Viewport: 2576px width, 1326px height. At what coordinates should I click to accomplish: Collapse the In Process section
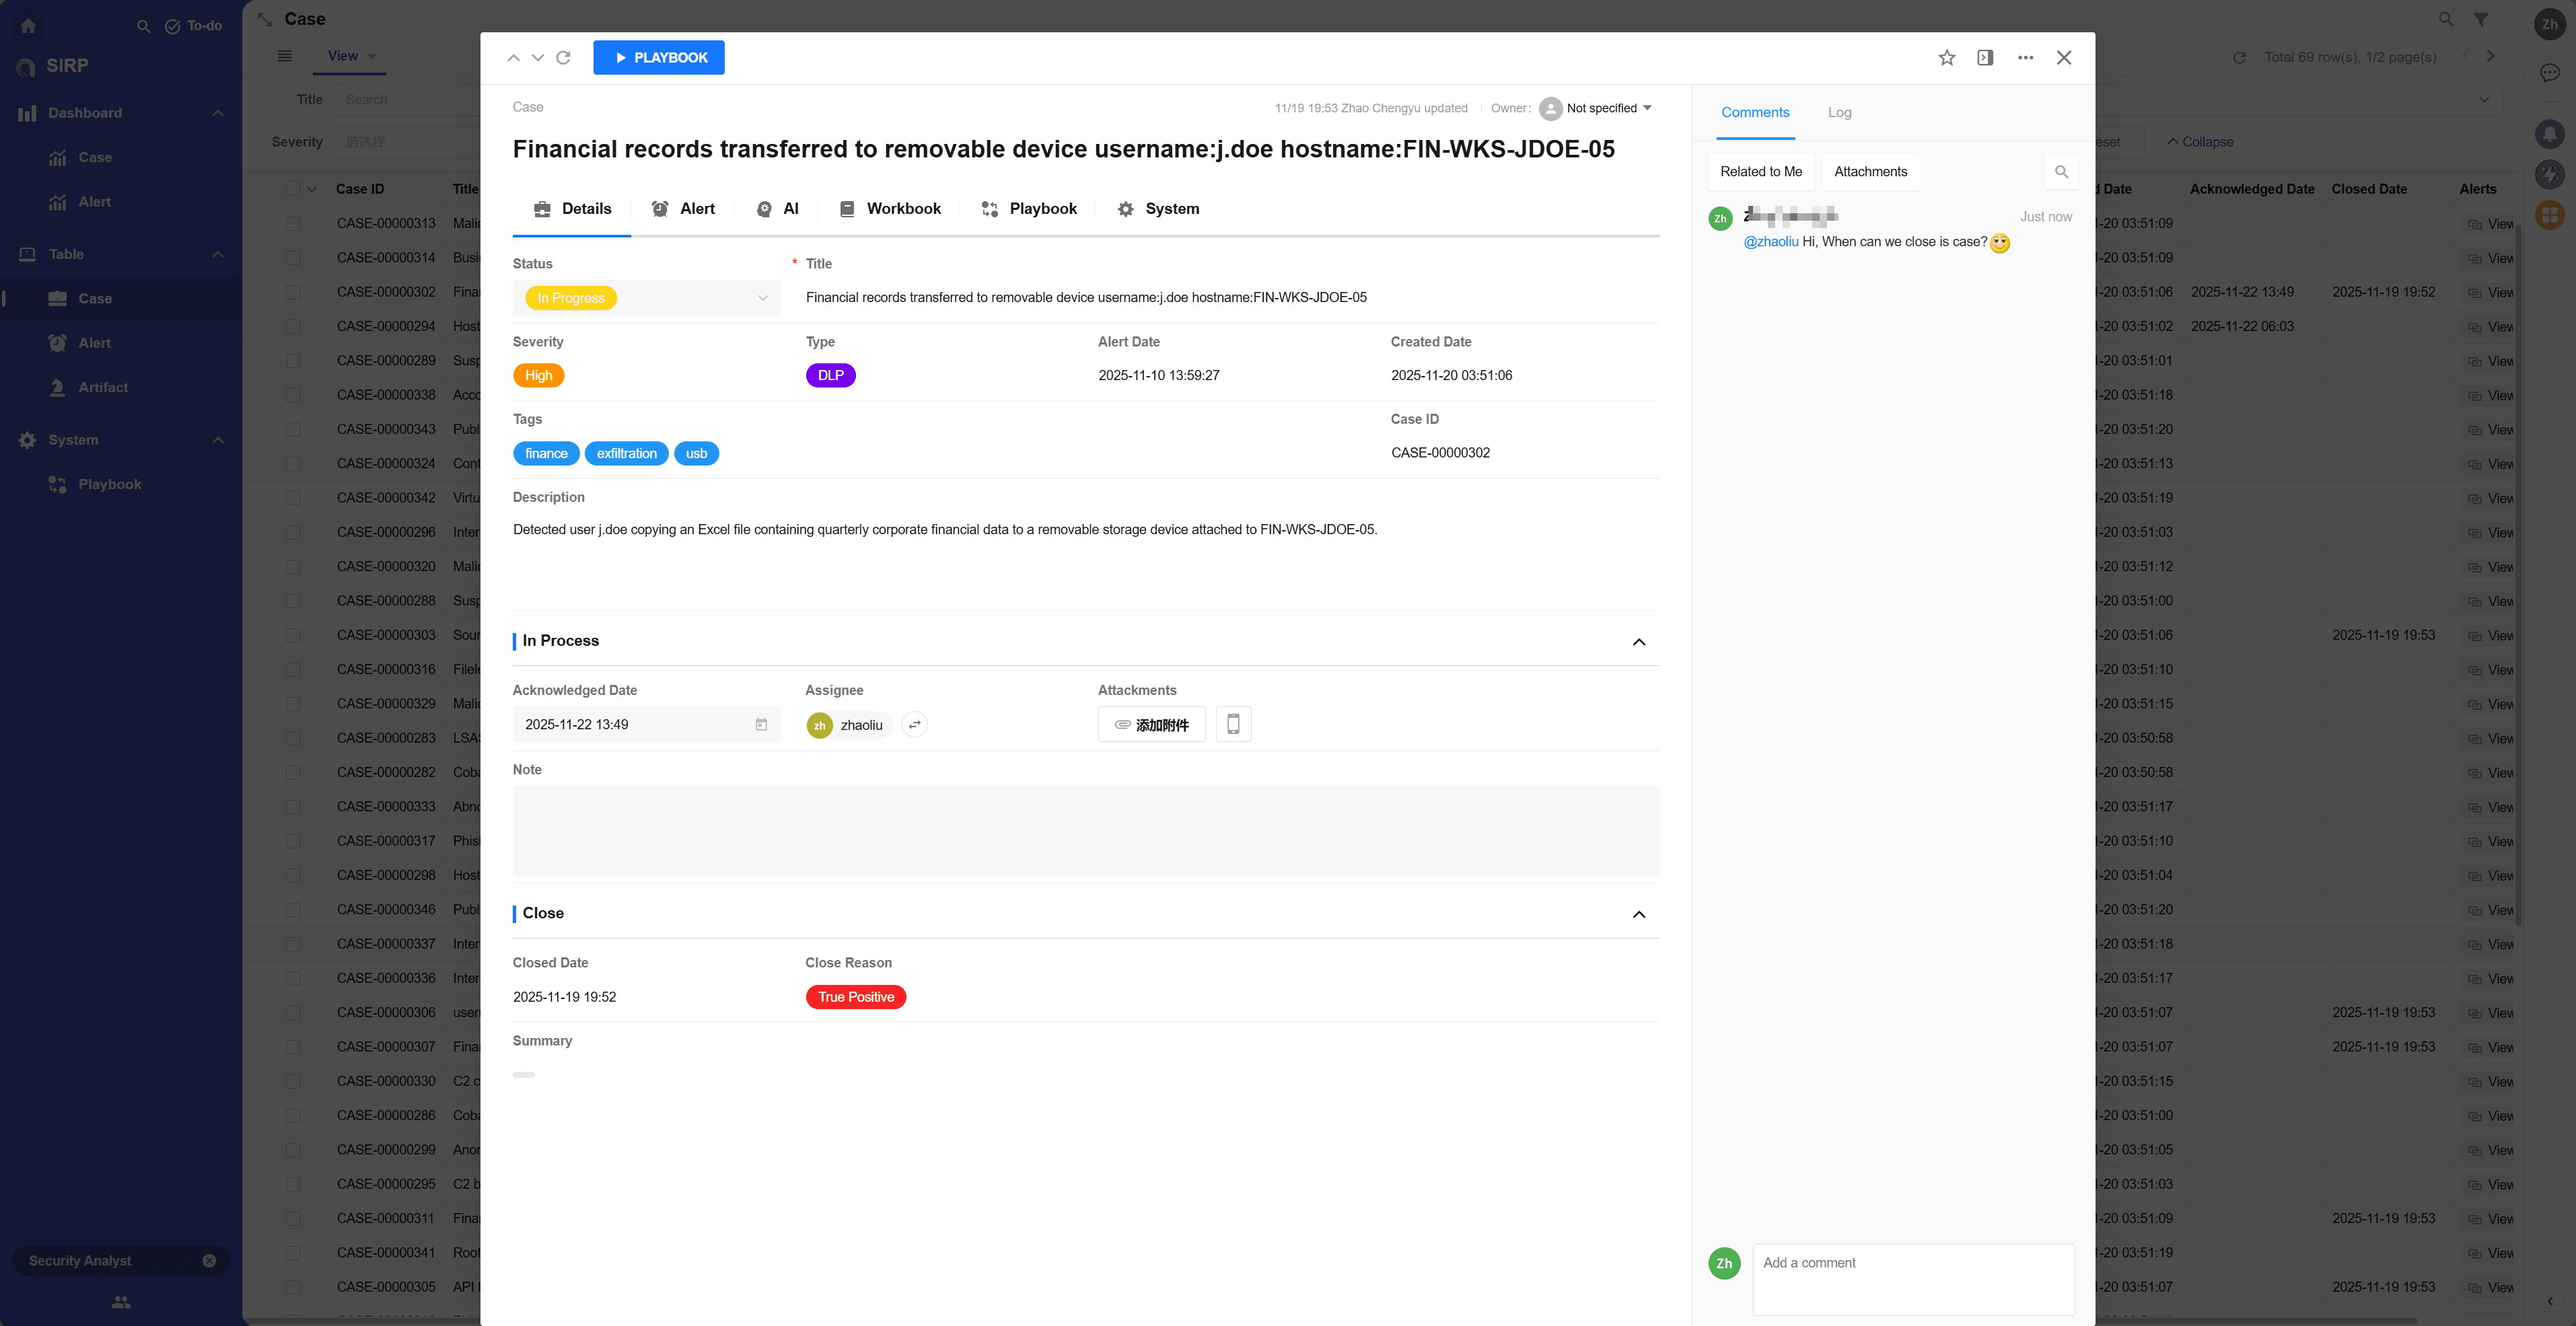coord(1638,642)
